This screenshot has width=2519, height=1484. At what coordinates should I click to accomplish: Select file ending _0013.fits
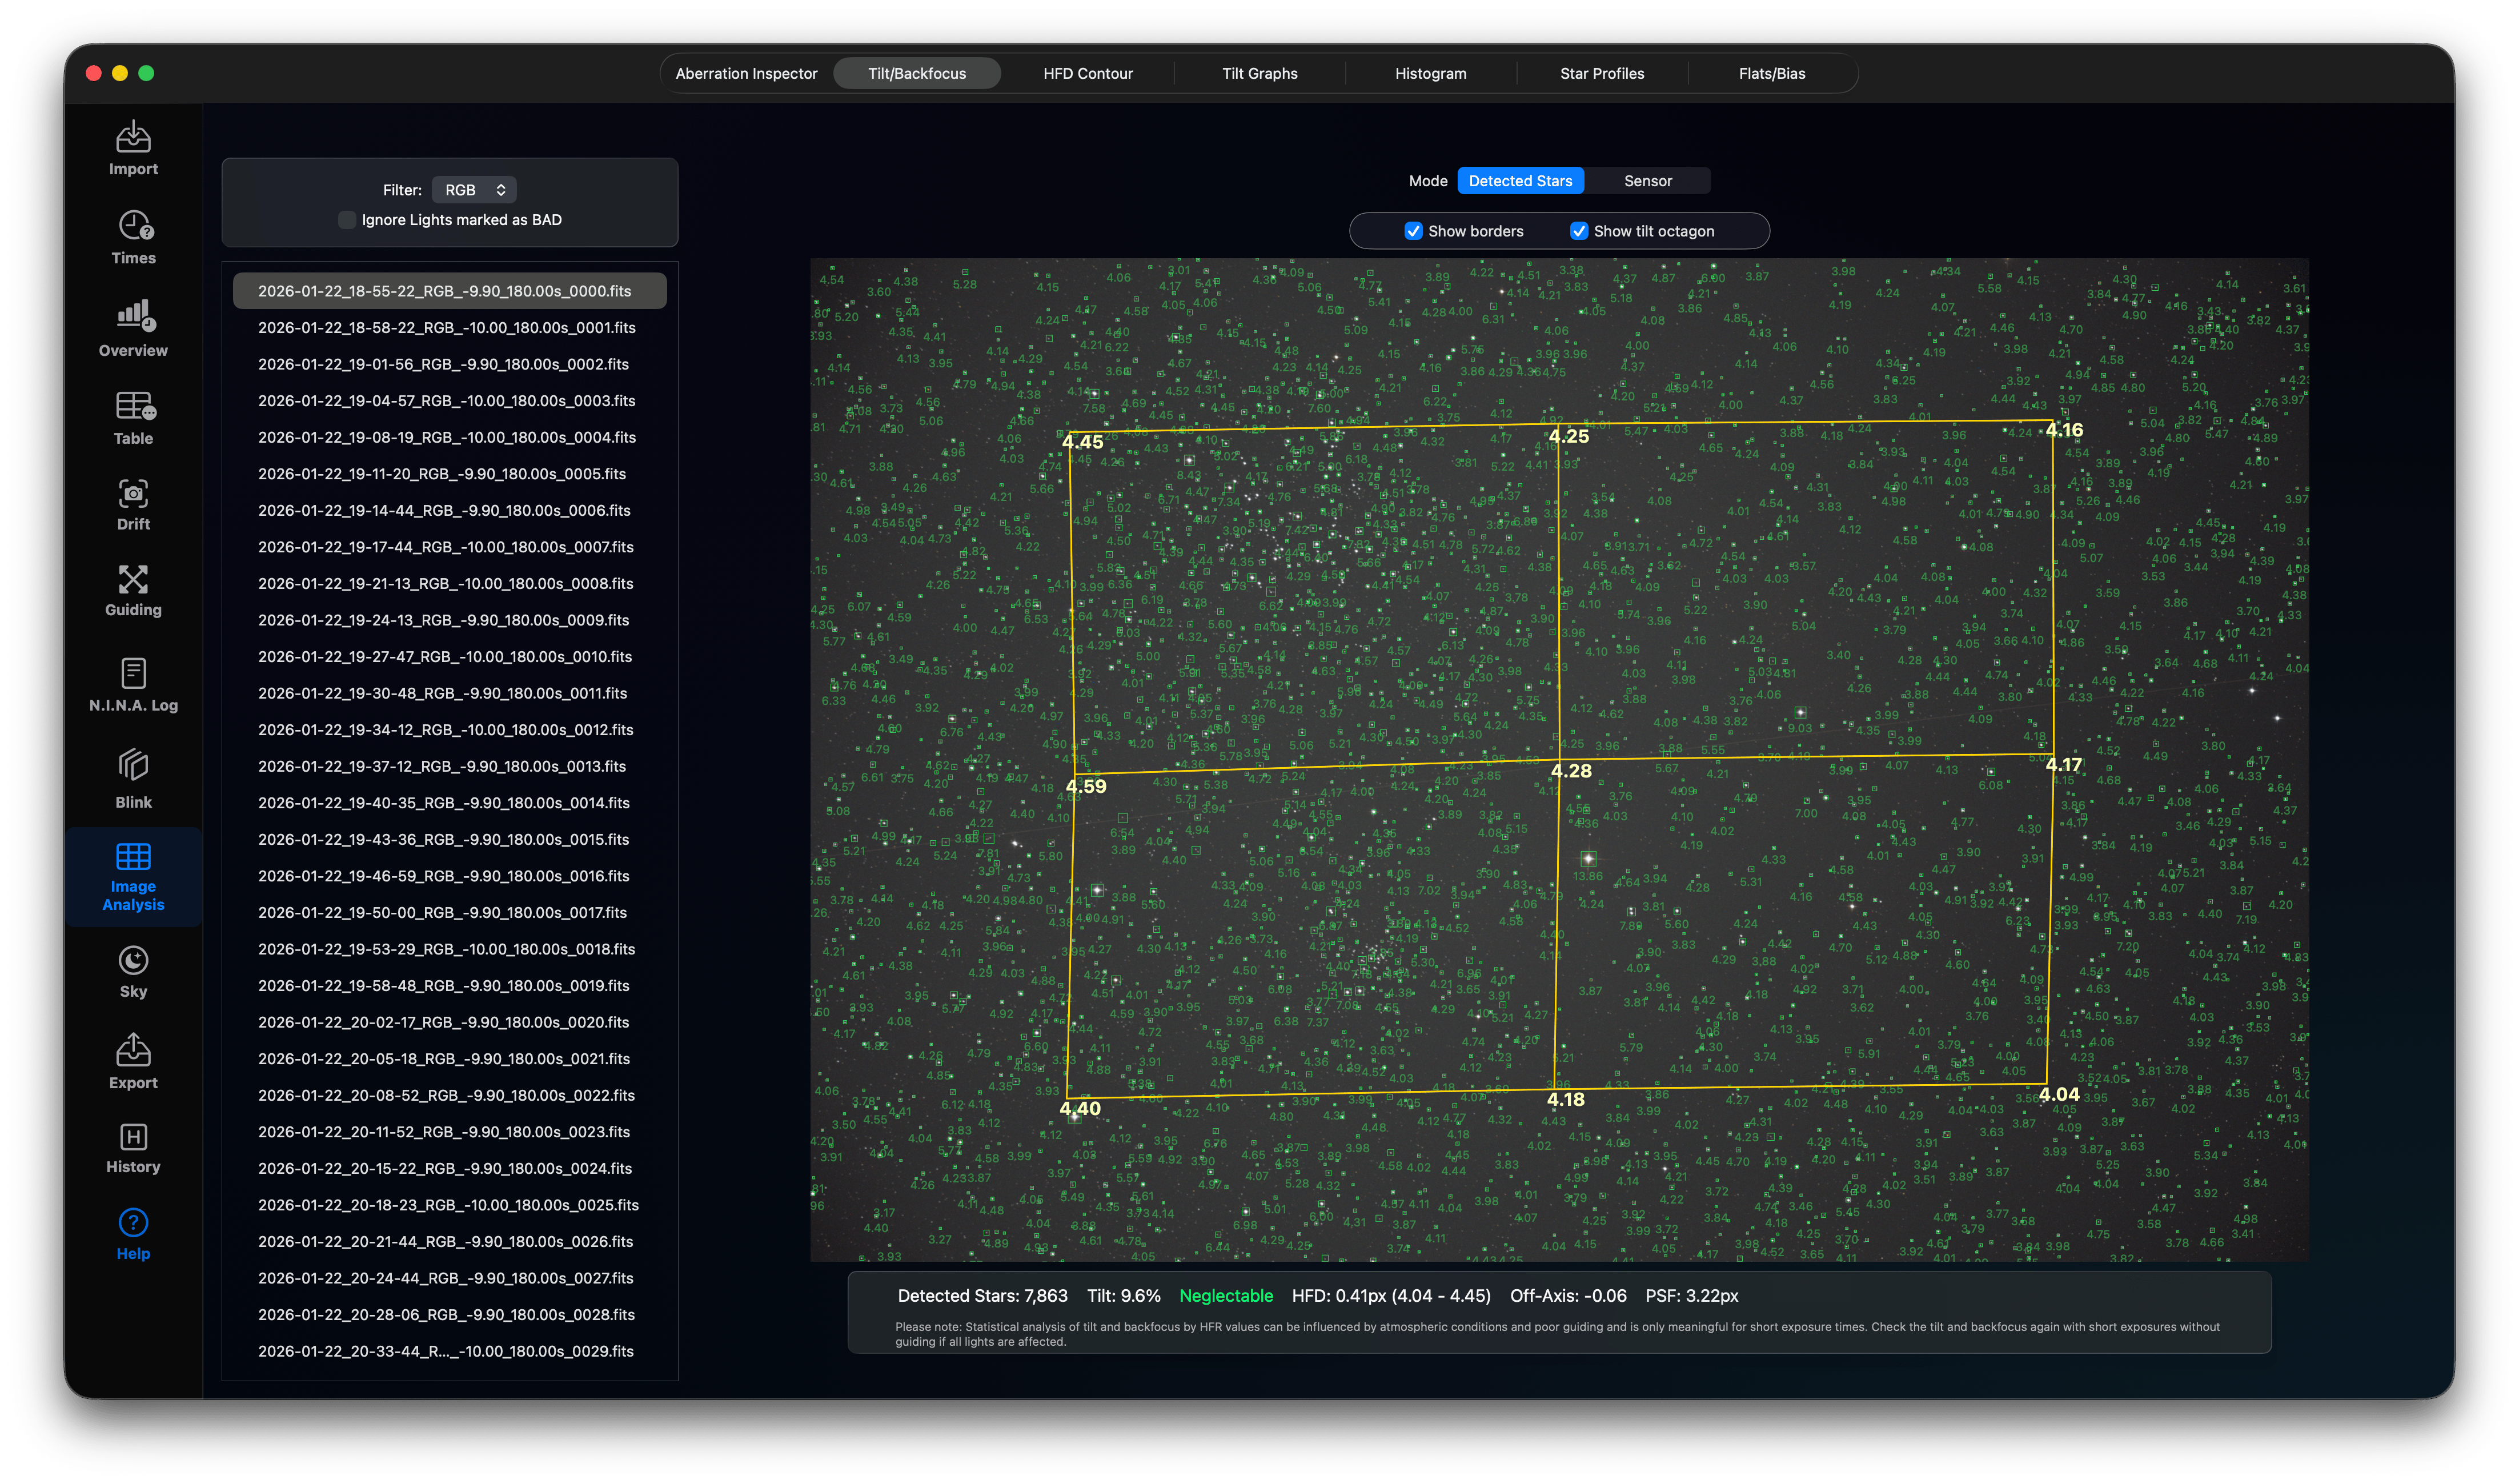[x=450, y=766]
